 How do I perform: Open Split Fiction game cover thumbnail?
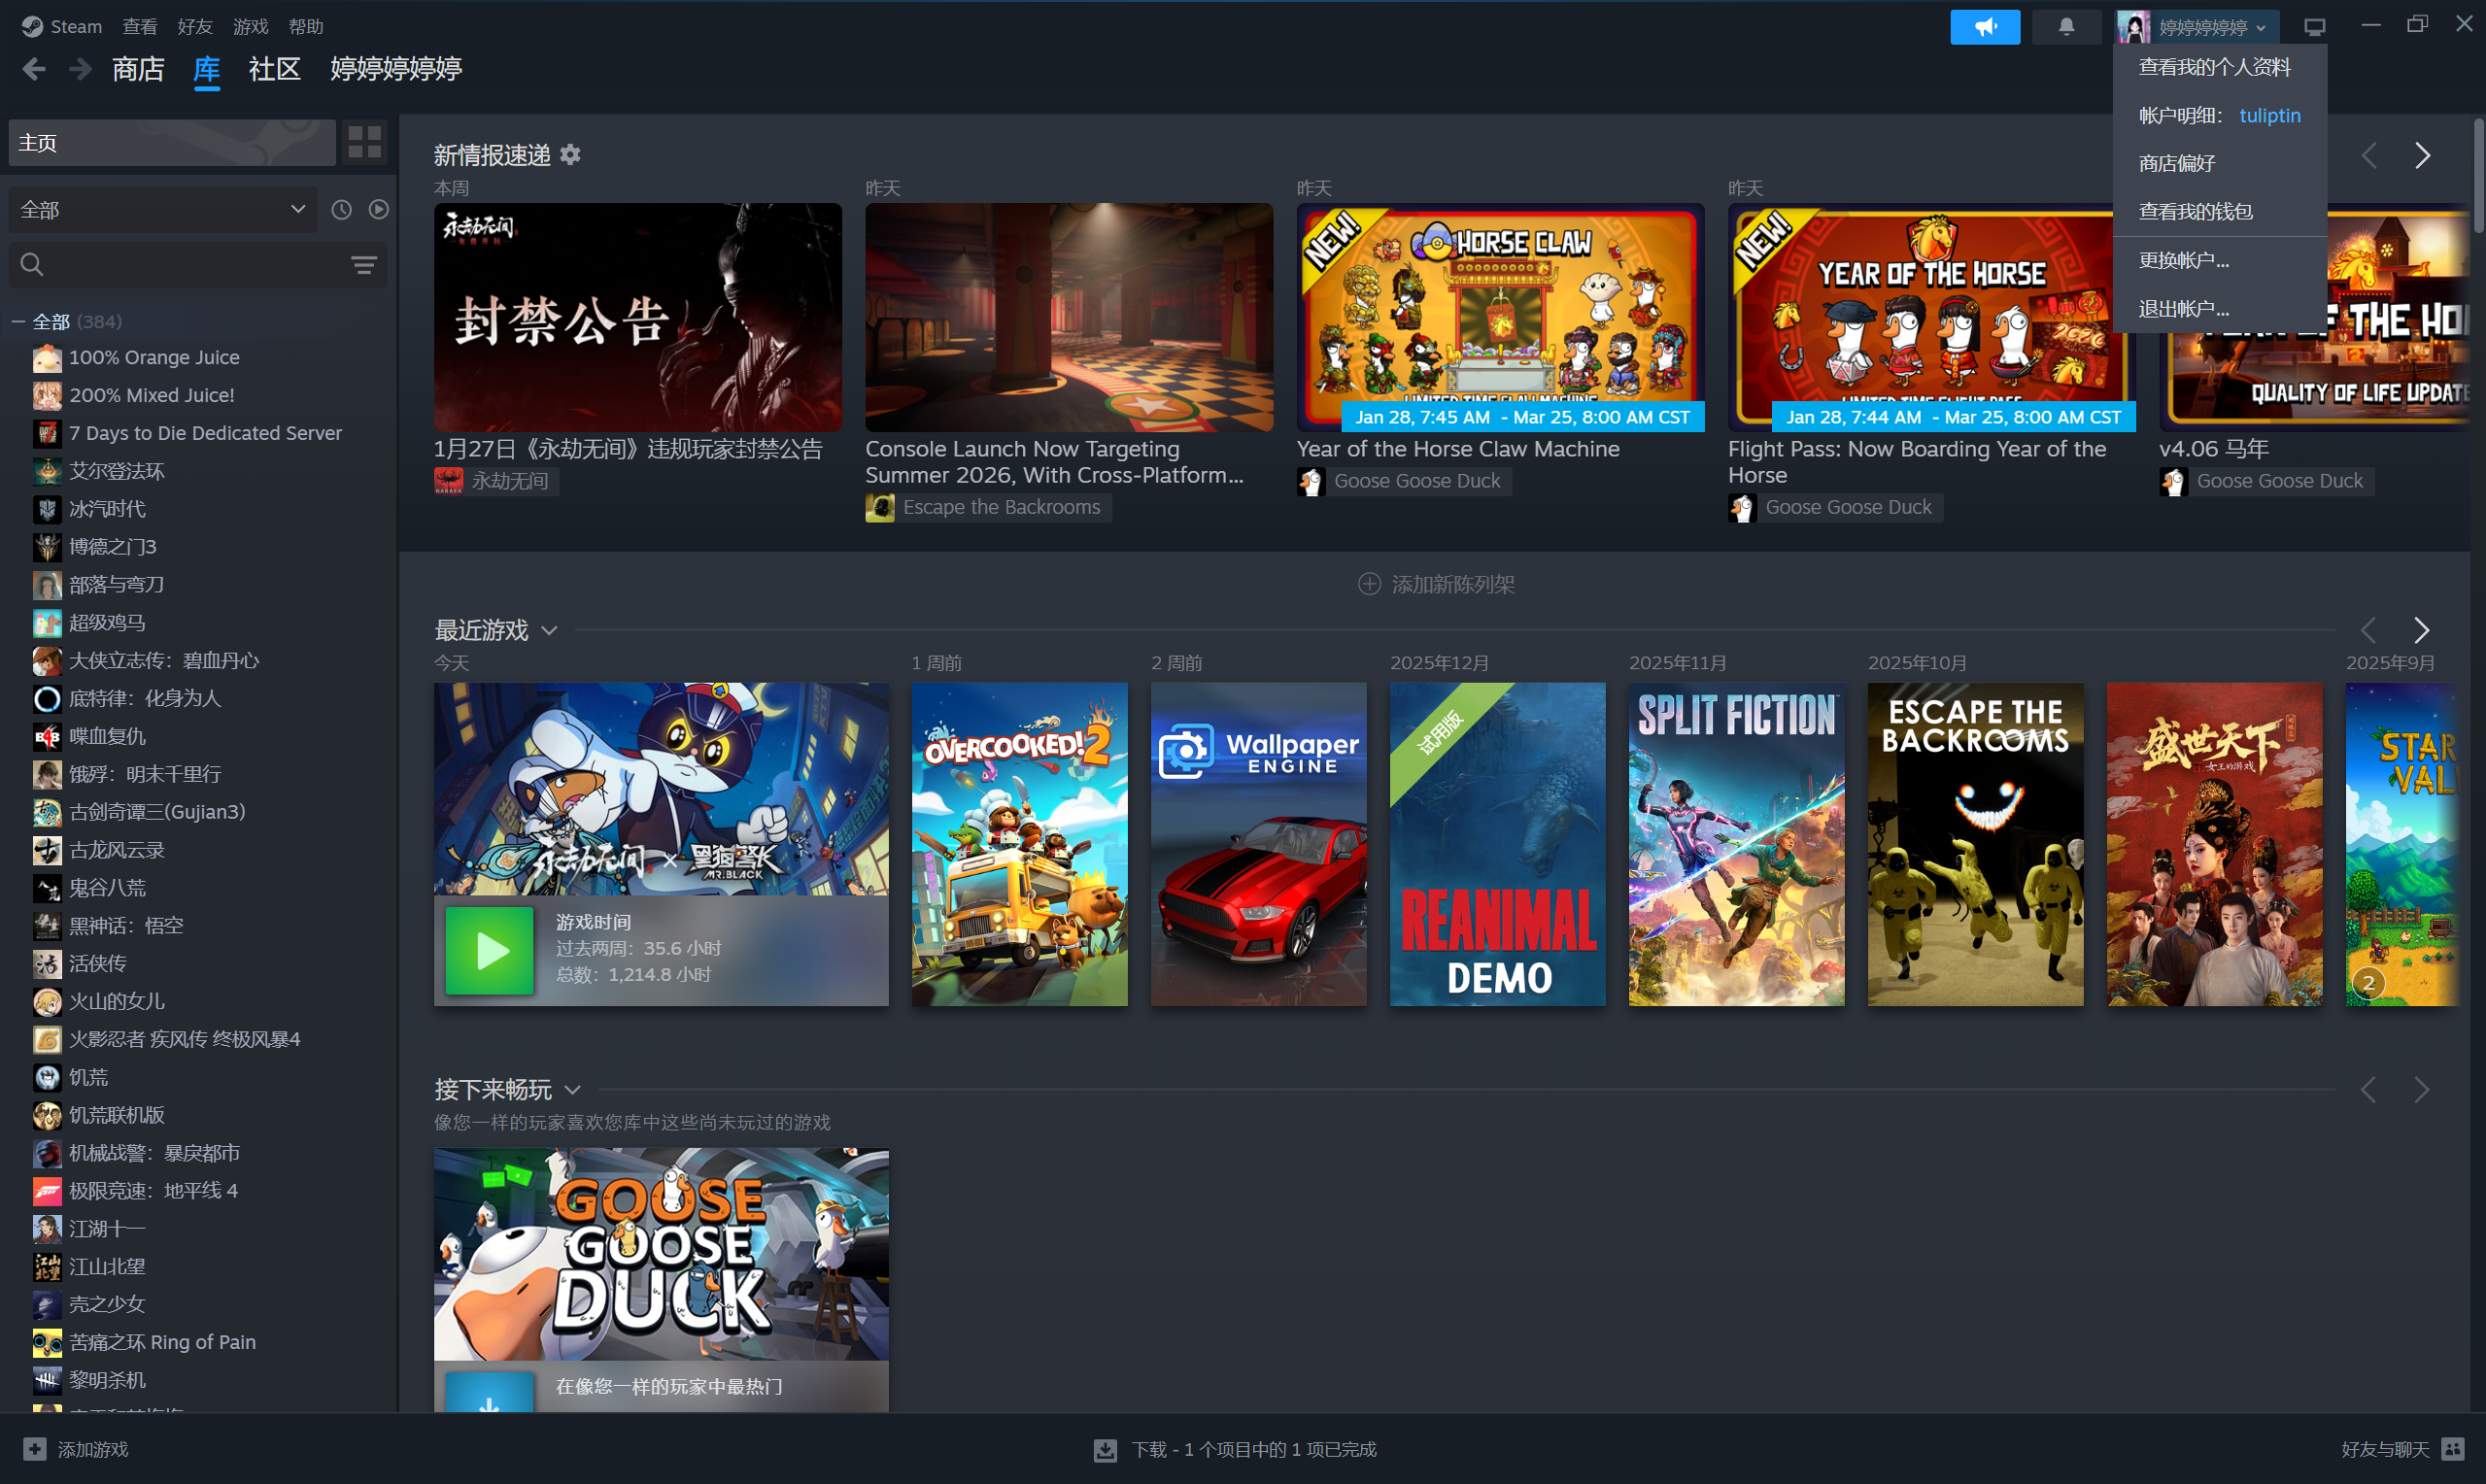[1736, 844]
